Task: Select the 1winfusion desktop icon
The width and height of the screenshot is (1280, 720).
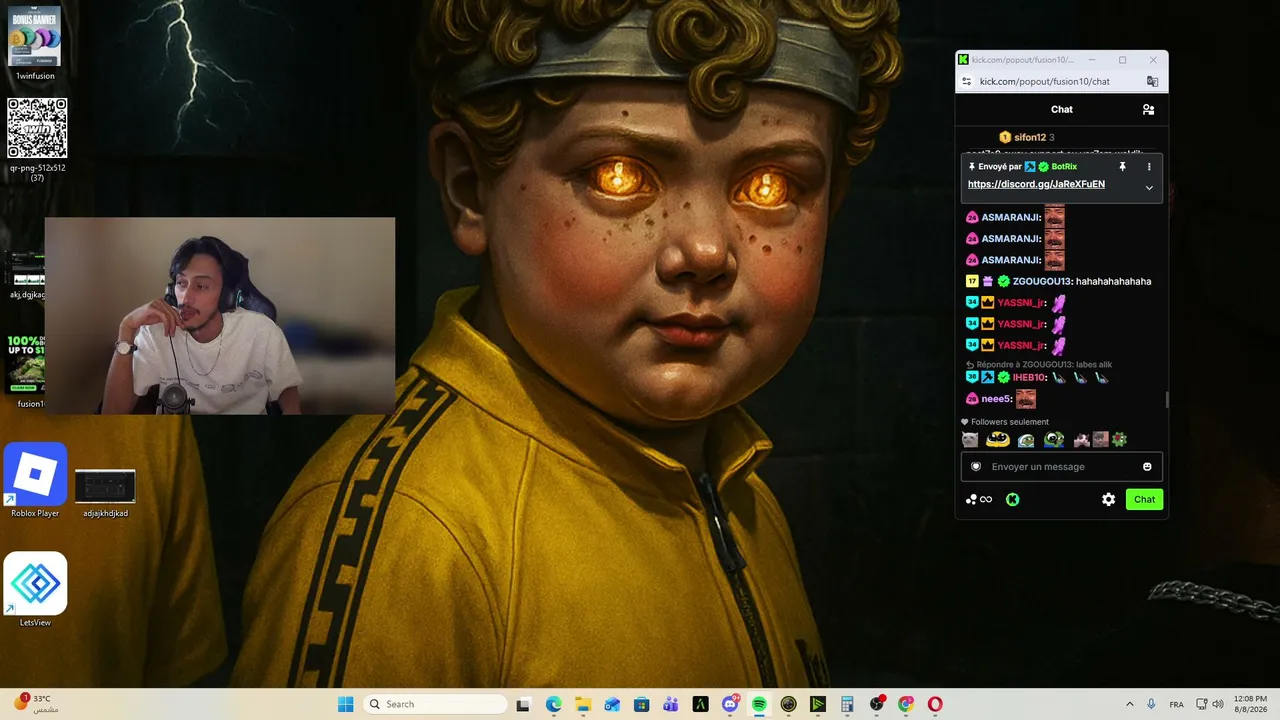Action: coord(35,43)
